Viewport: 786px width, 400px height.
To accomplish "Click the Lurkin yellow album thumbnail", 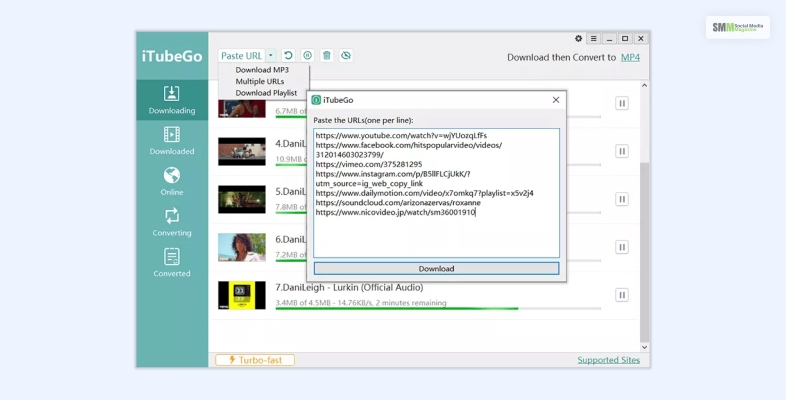I will pyautogui.click(x=242, y=295).
